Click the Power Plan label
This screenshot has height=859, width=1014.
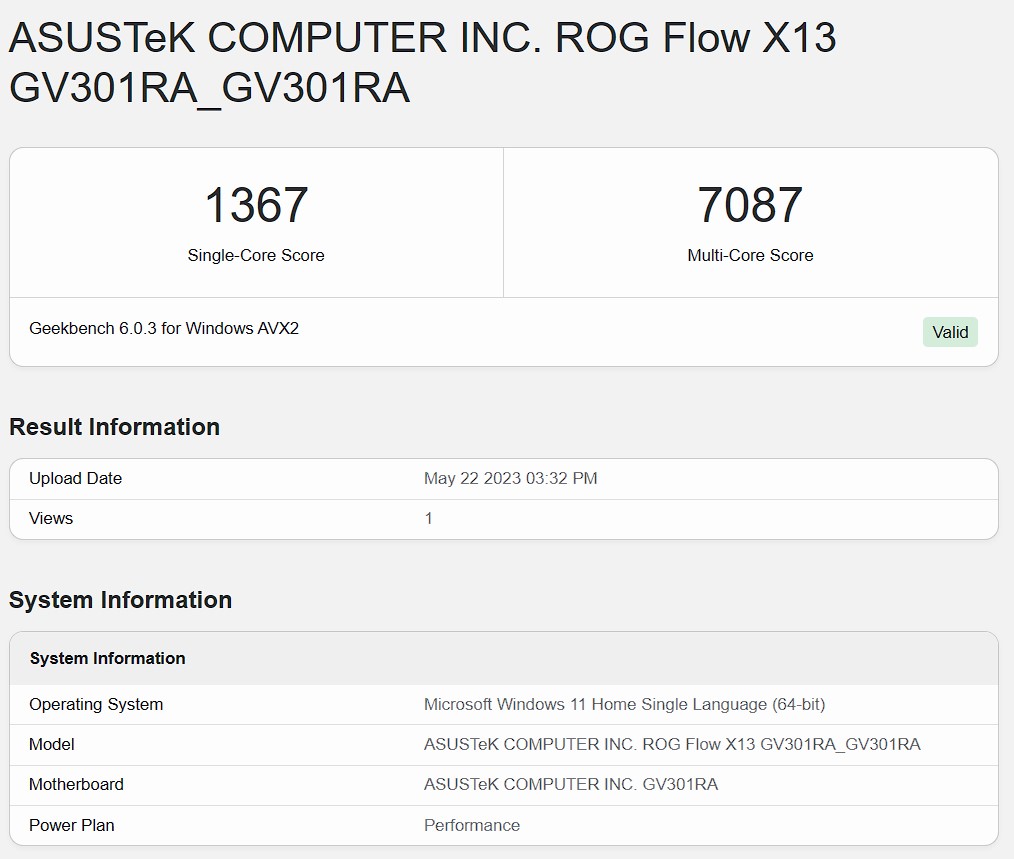coord(72,825)
